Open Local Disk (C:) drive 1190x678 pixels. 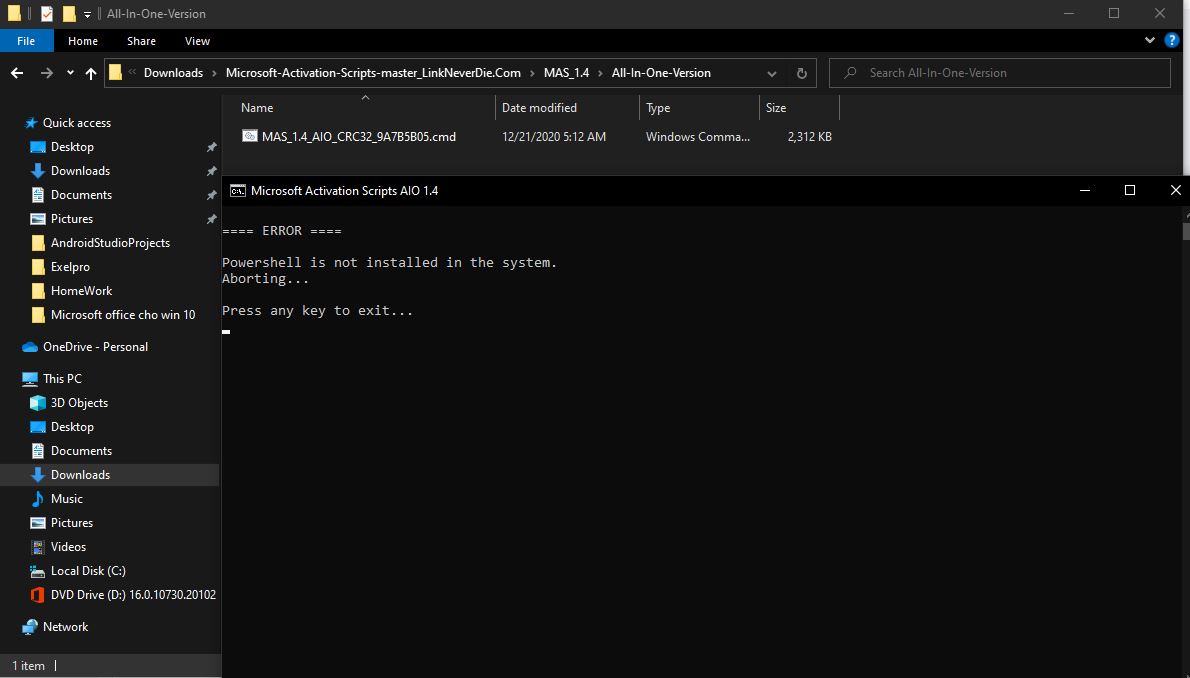88,571
